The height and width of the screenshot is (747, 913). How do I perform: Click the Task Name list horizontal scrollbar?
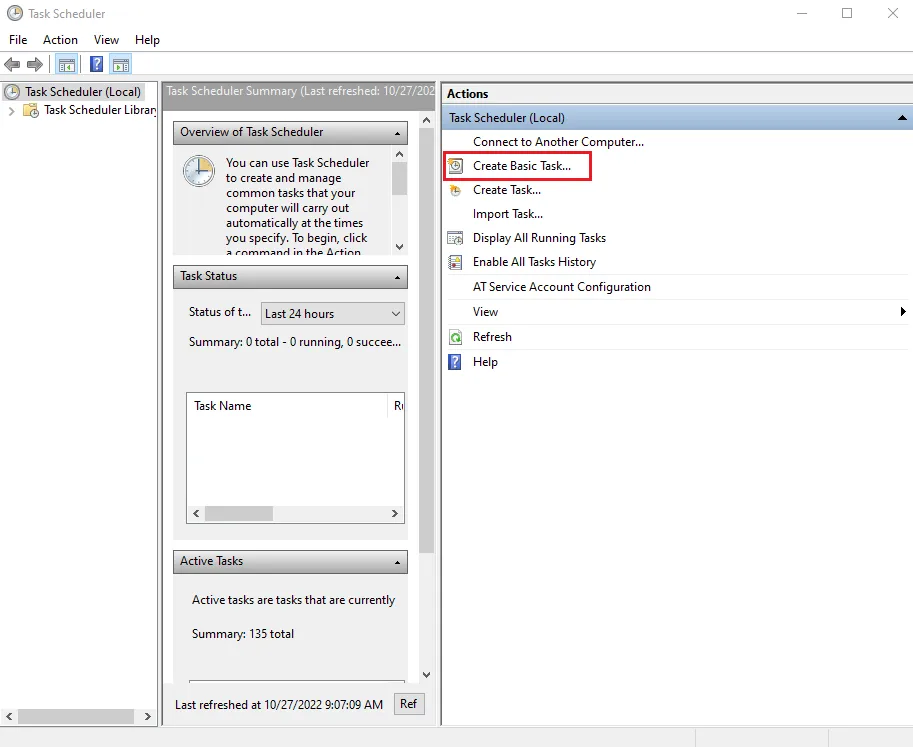tap(296, 513)
